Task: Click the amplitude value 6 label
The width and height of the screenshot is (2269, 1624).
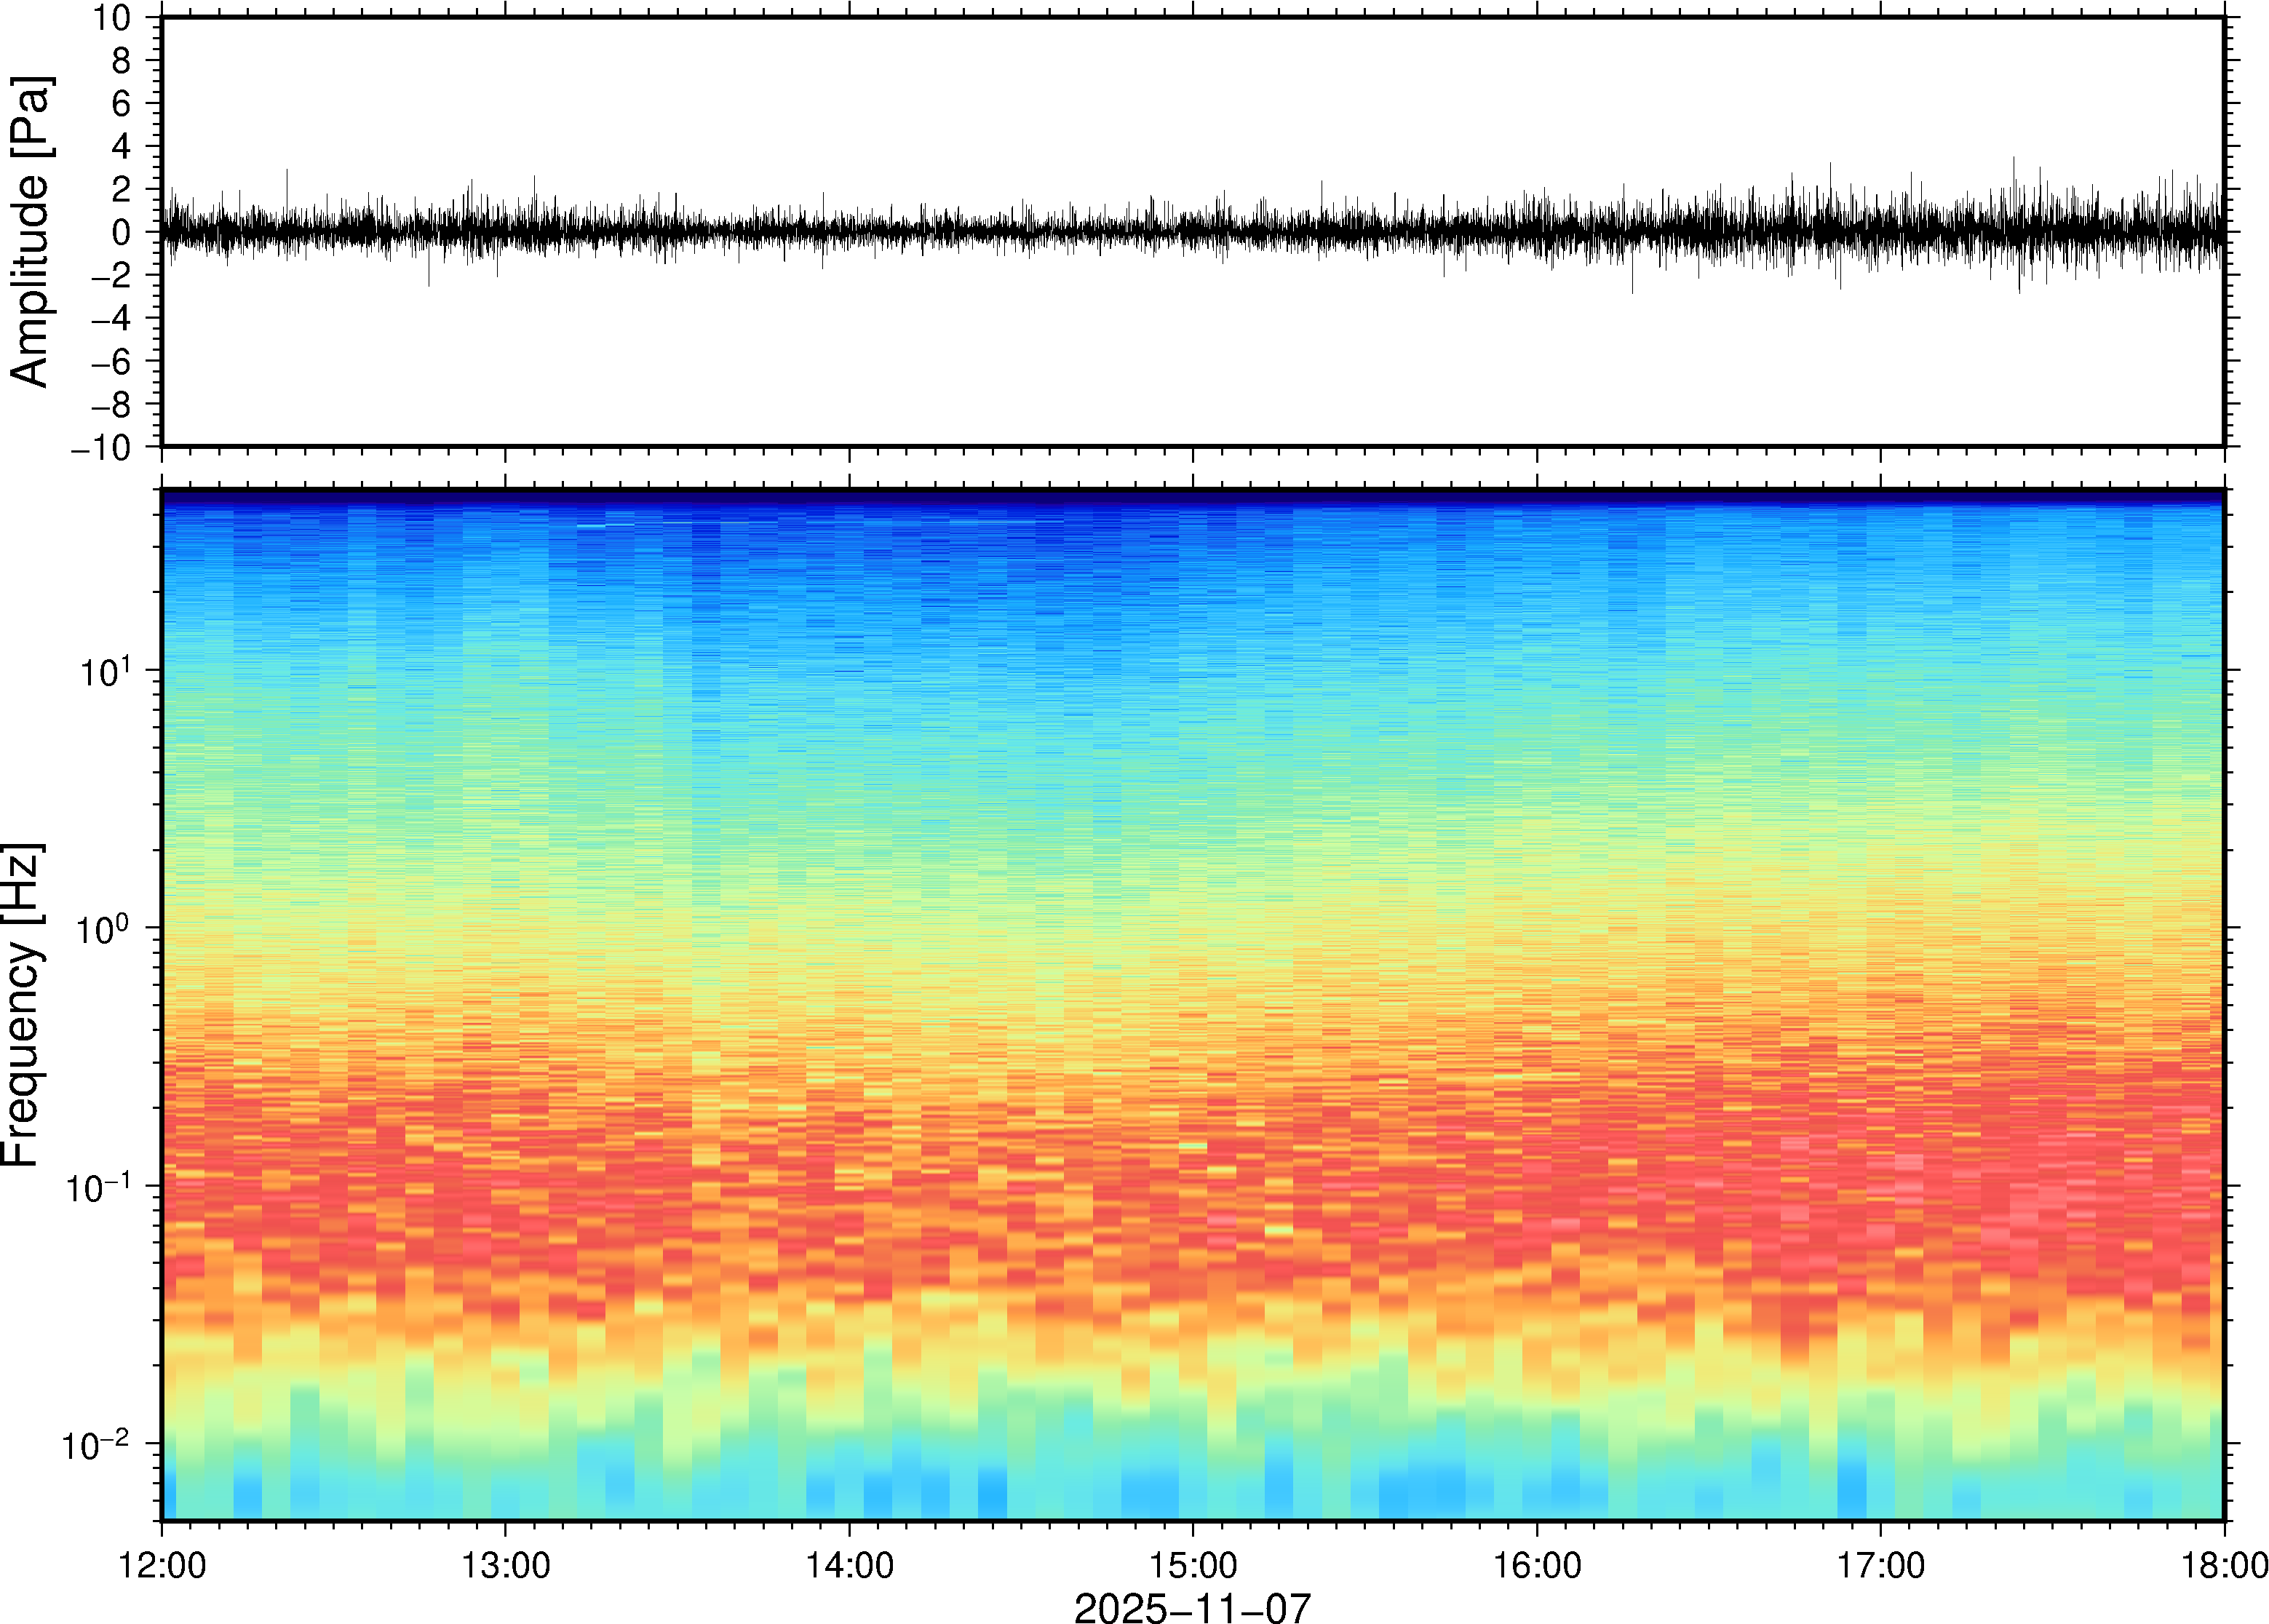Action: tap(122, 104)
